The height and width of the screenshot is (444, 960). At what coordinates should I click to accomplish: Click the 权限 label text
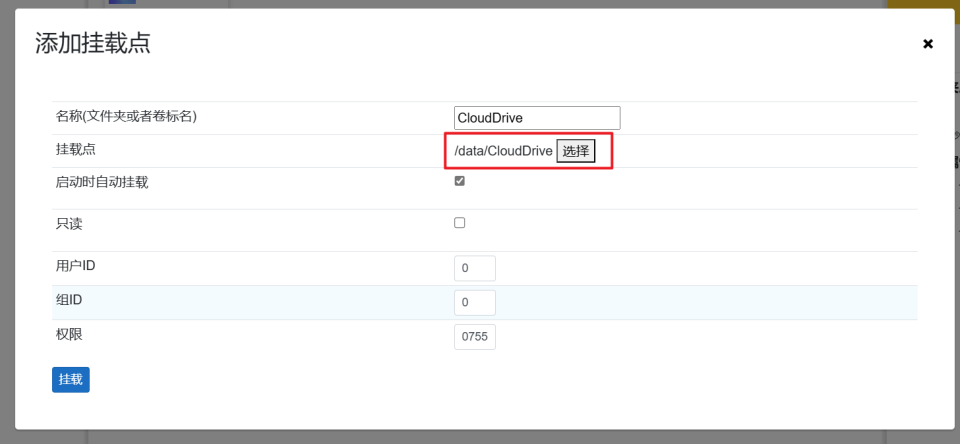click(x=69, y=334)
